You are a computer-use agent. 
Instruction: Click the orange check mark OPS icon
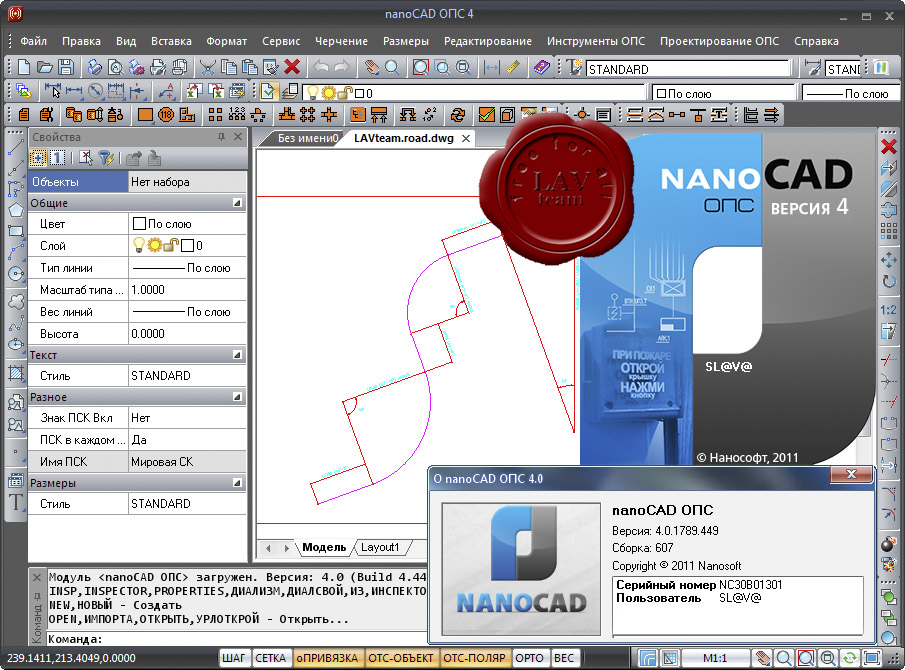[487, 115]
